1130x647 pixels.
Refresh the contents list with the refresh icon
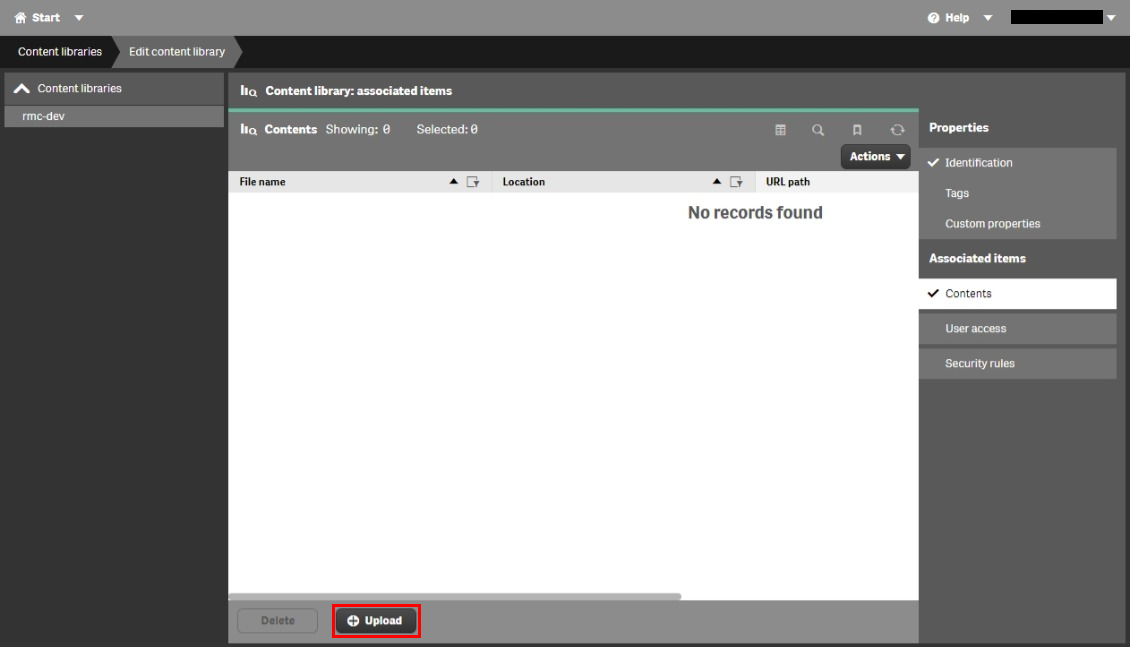click(x=896, y=129)
